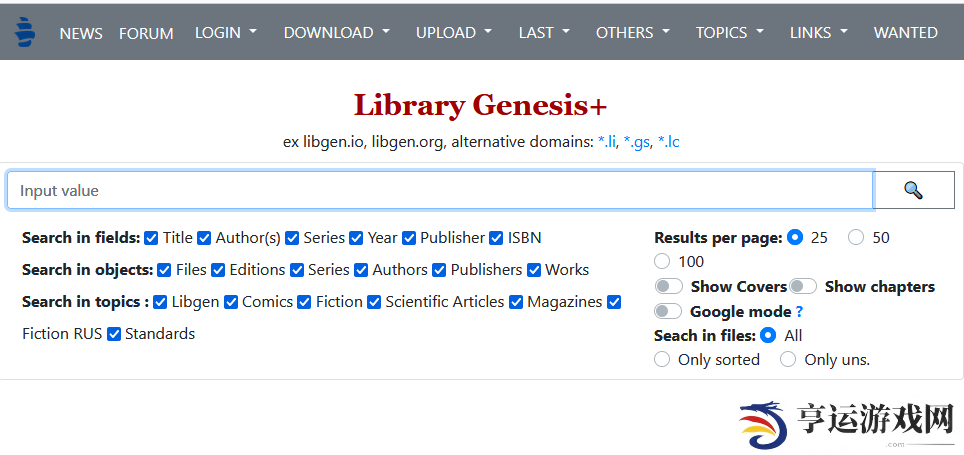
Task: Click the Library Genesis+ heading
Action: pyautogui.click(x=481, y=105)
